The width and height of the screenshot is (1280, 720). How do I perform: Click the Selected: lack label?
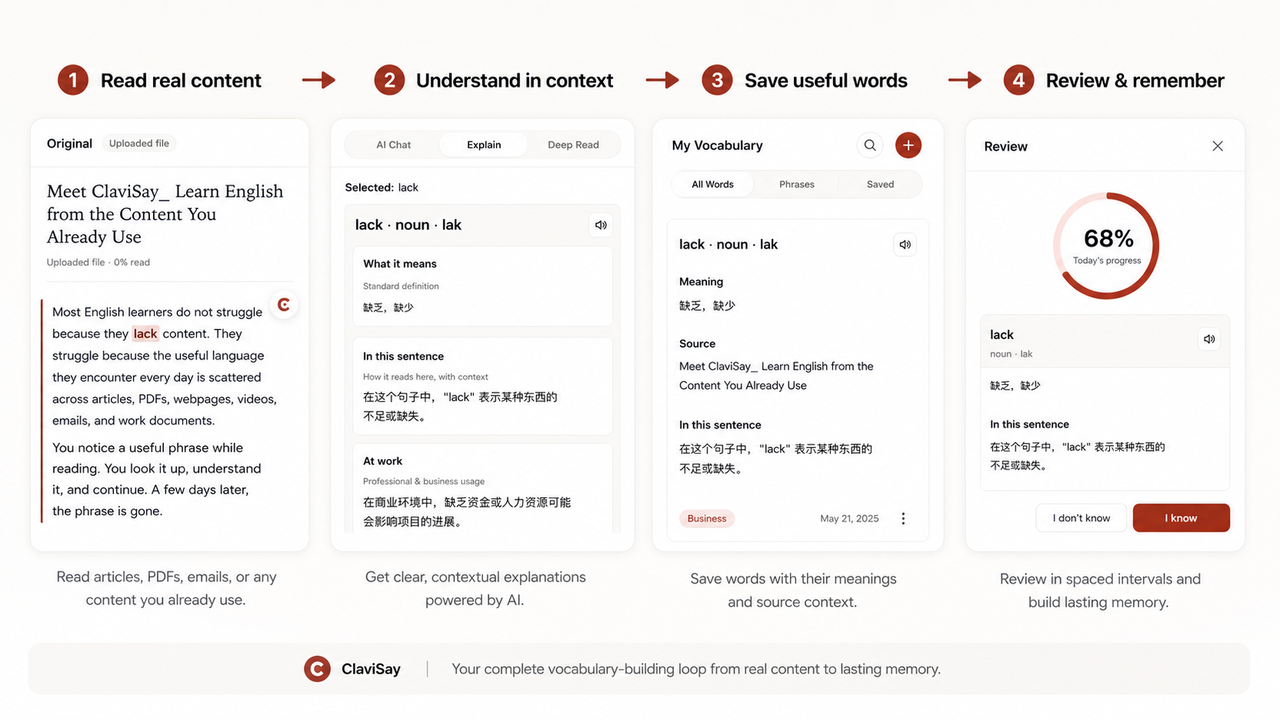coord(382,187)
